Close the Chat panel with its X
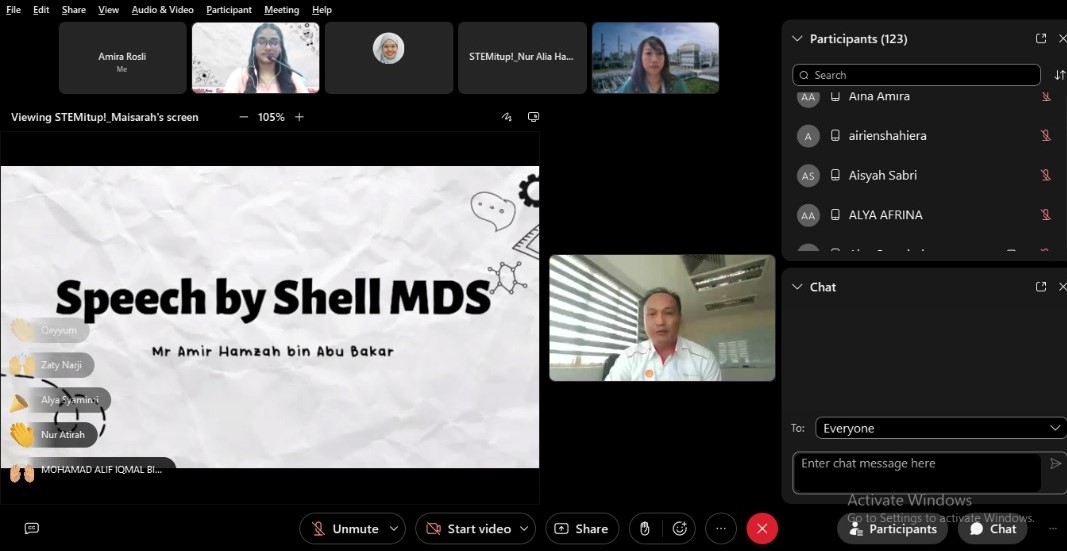 (1062, 286)
